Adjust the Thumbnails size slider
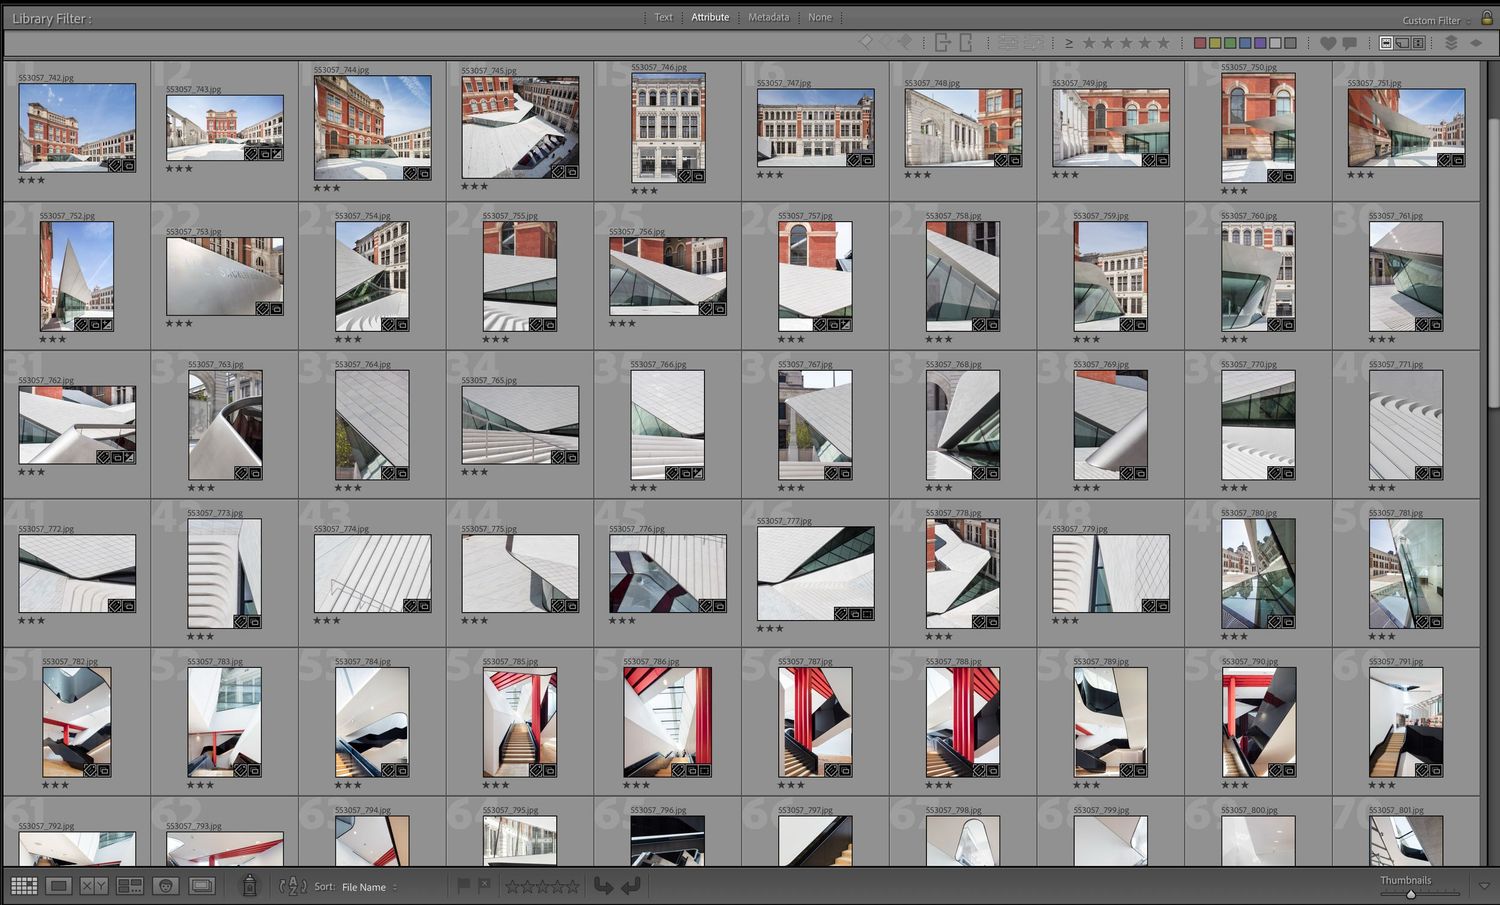The height and width of the screenshot is (905, 1500). point(1411,894)
